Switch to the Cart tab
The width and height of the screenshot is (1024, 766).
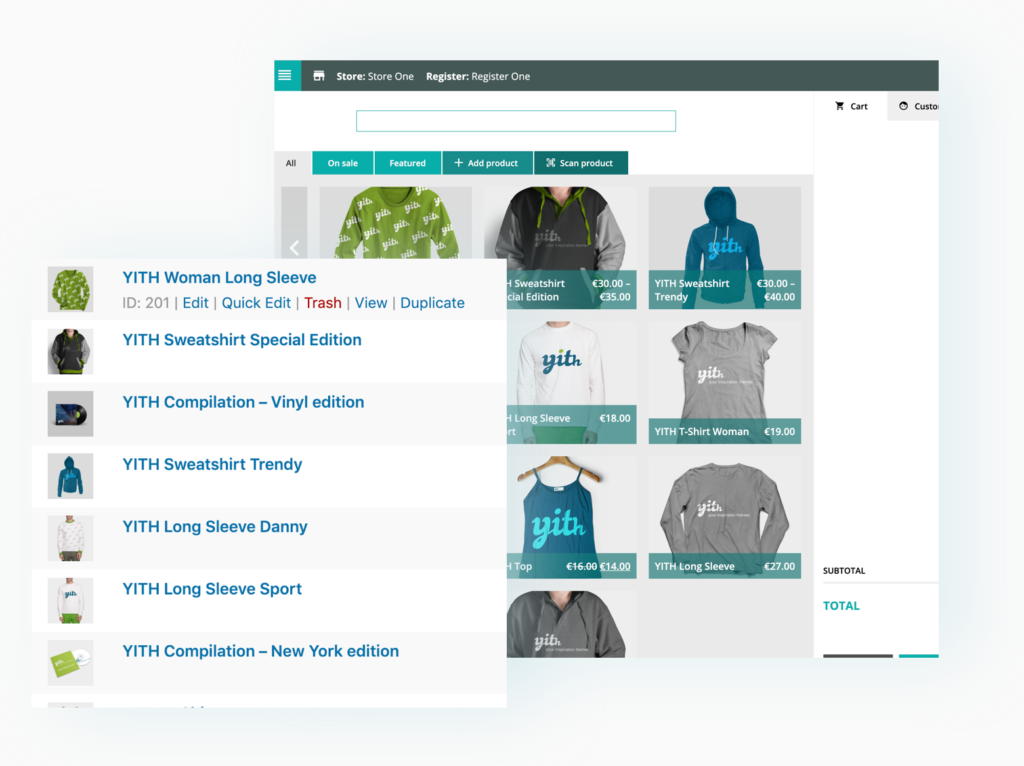pyautogui.click(x=851, y=105)
